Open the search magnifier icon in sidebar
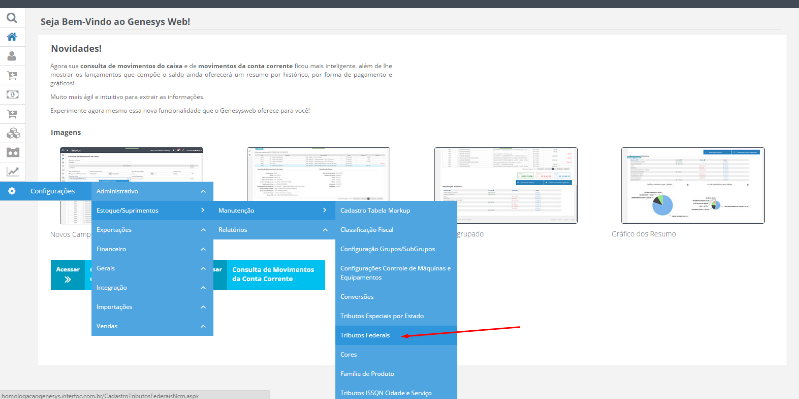 pos(12,18)
